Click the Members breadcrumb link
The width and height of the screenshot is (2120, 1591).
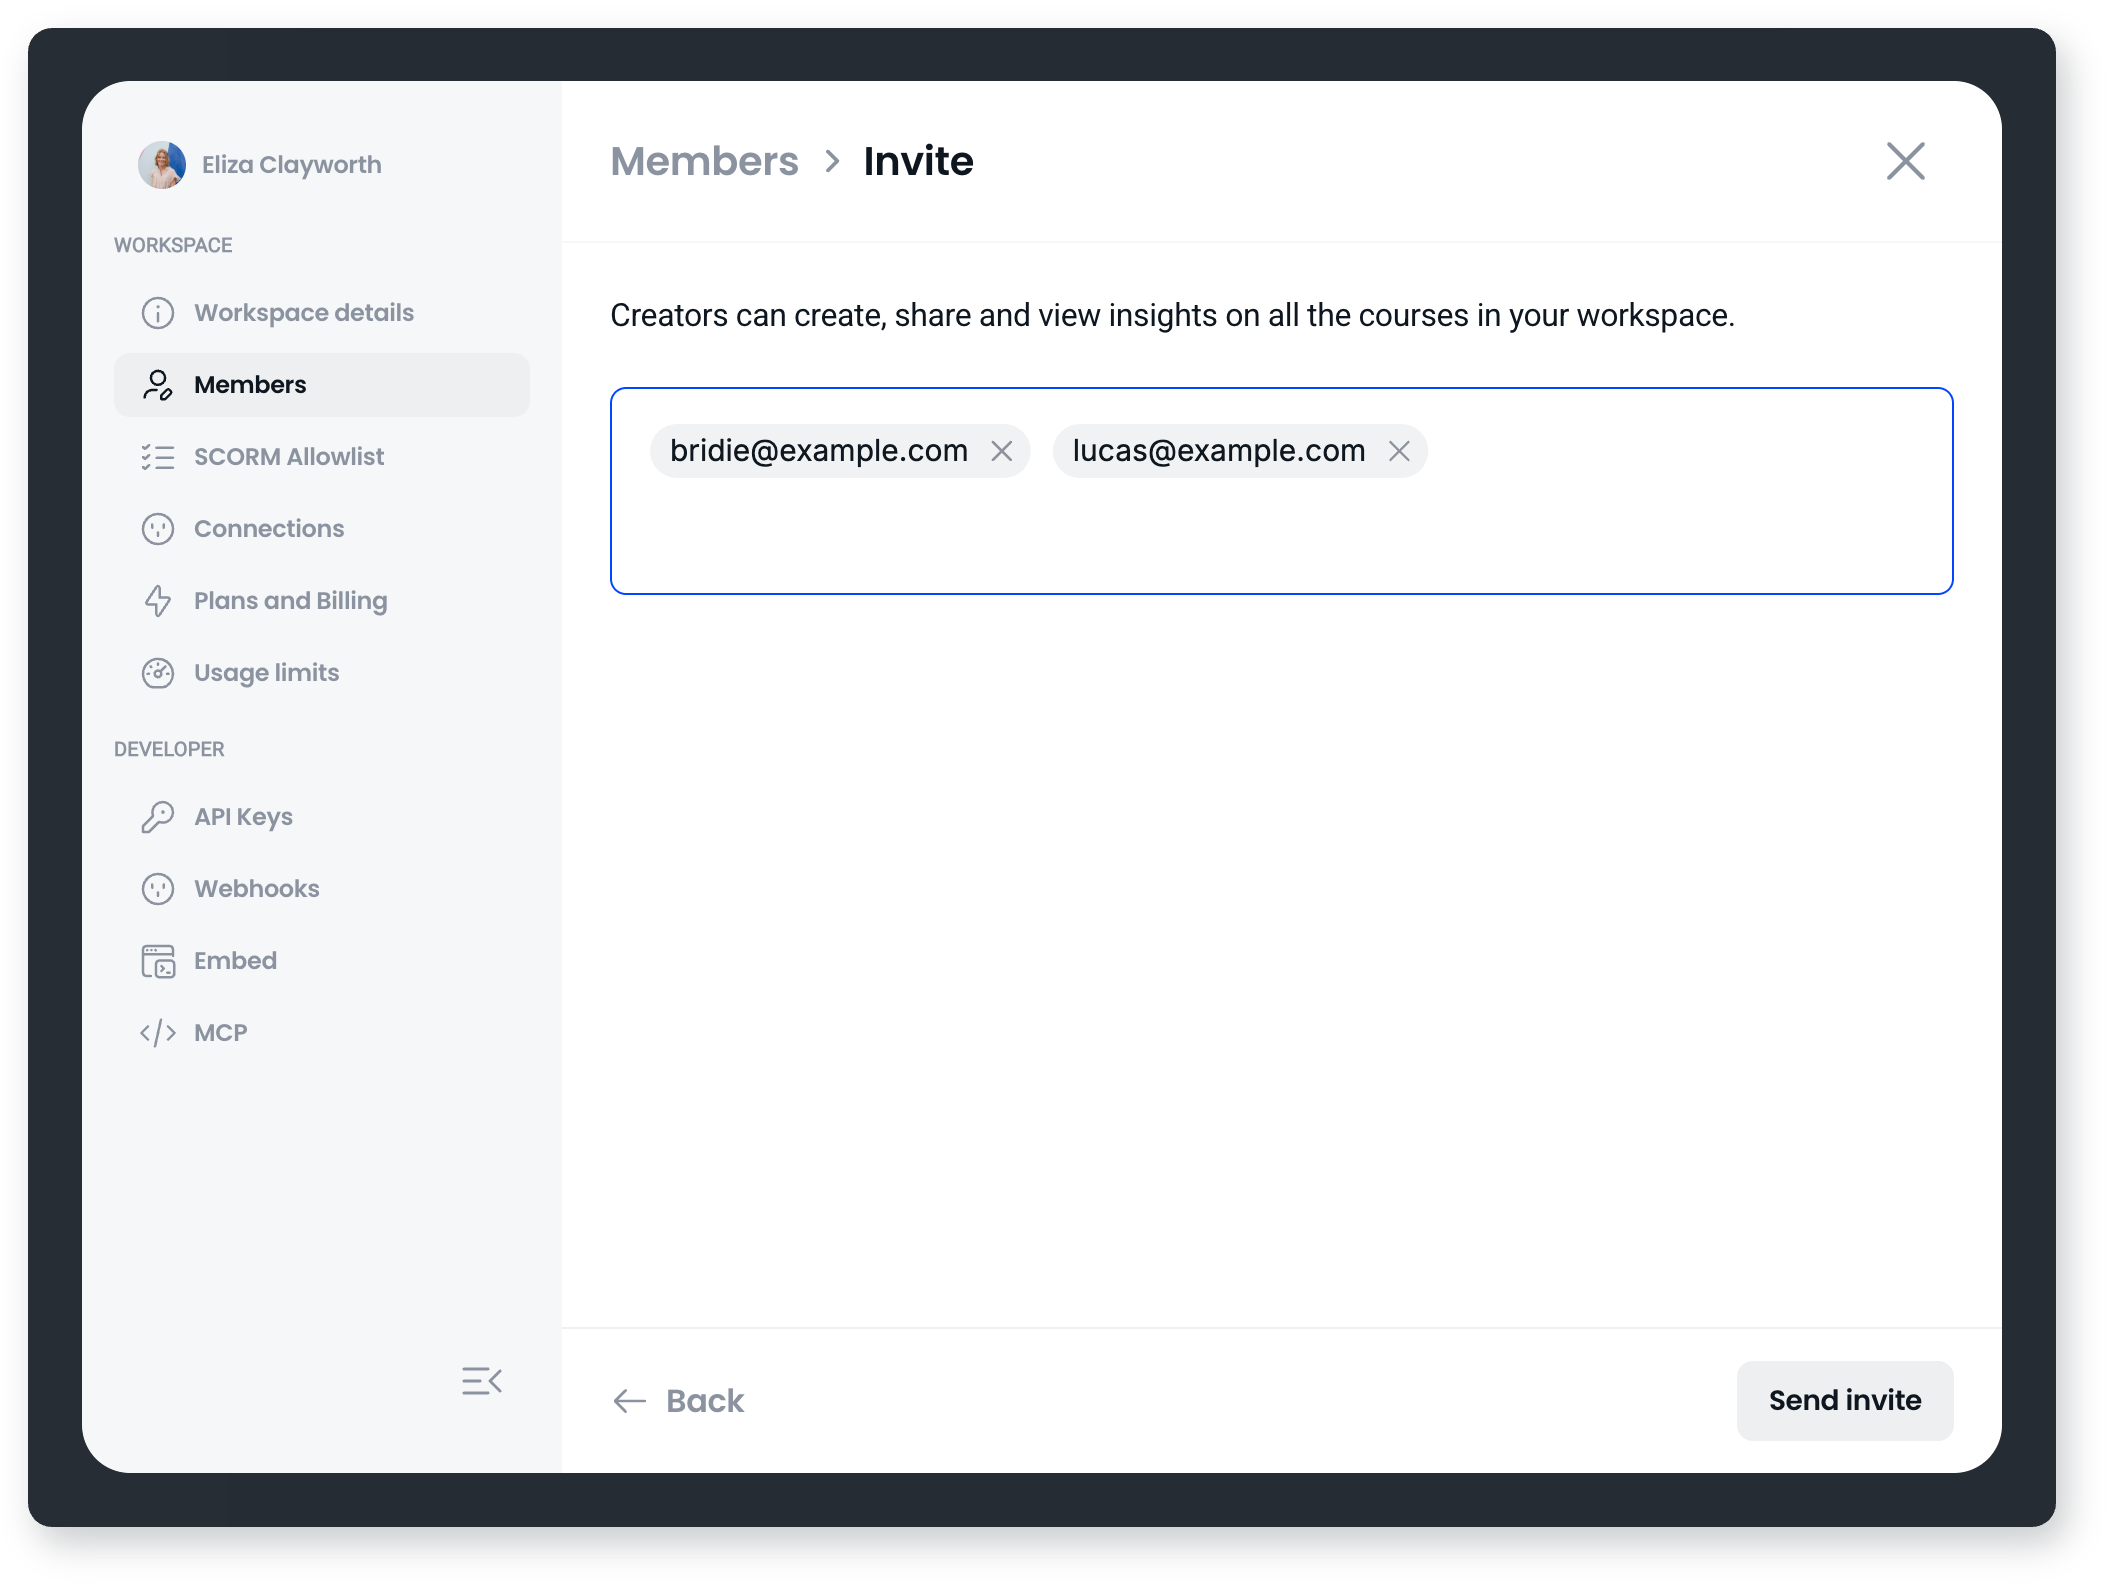coord(704,161)
